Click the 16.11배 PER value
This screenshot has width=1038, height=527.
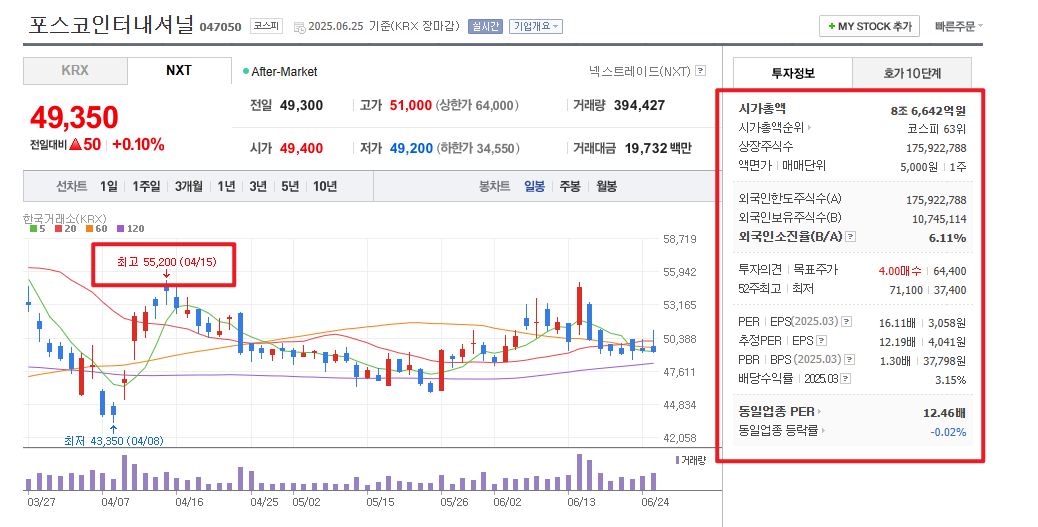(x=897, y=323)
